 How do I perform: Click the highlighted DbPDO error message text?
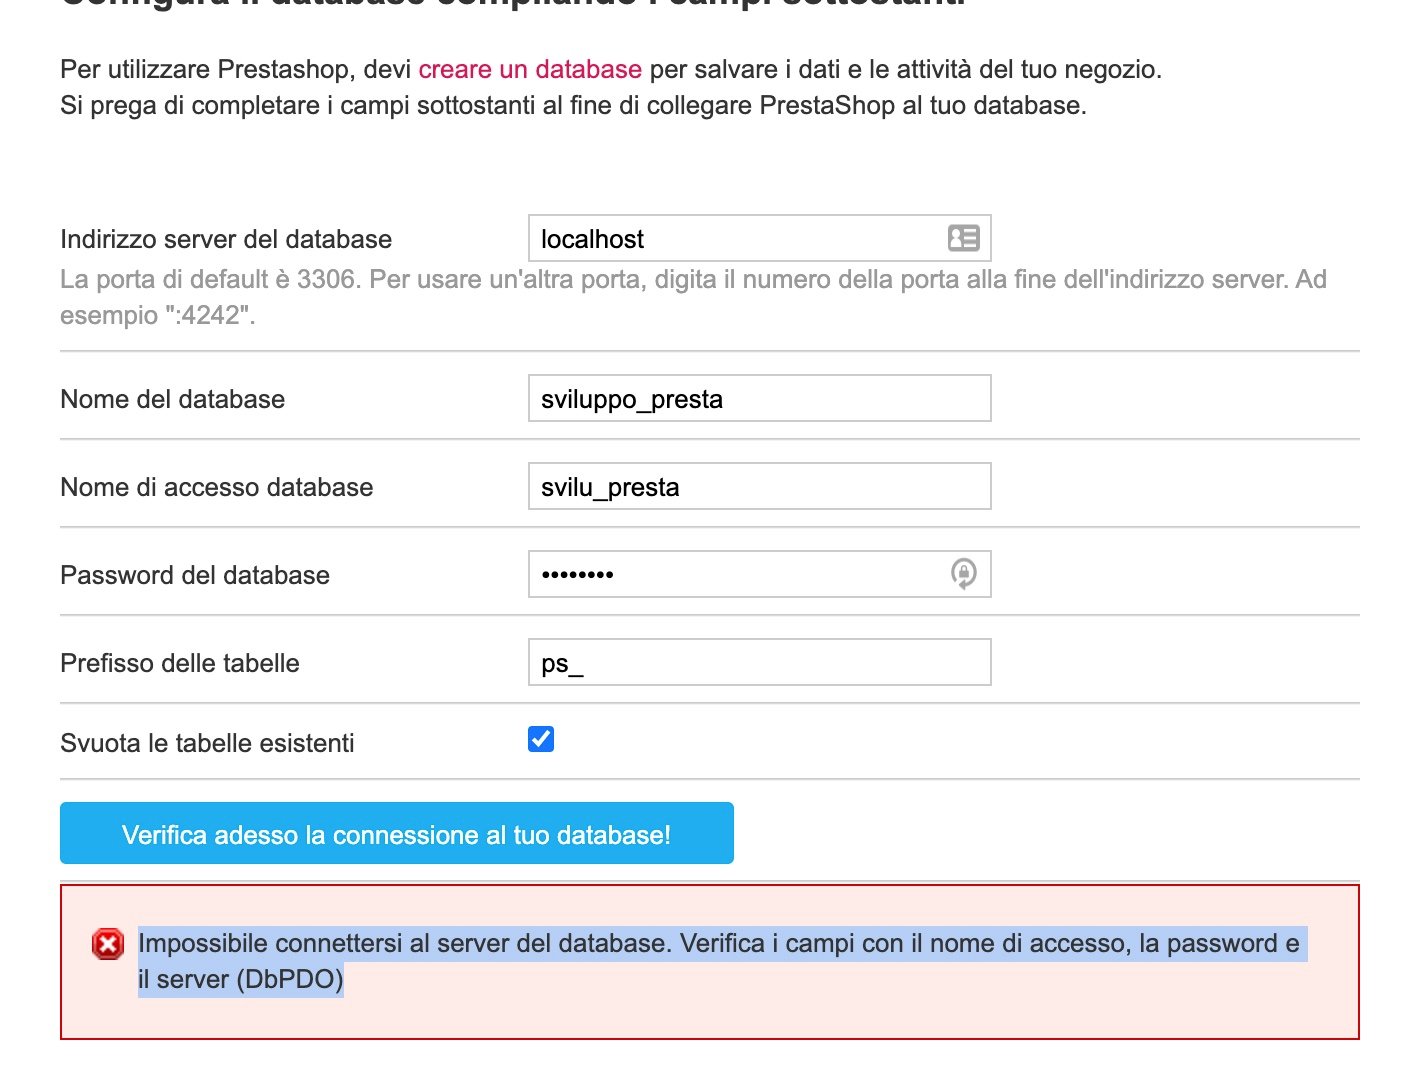(719, 961)
